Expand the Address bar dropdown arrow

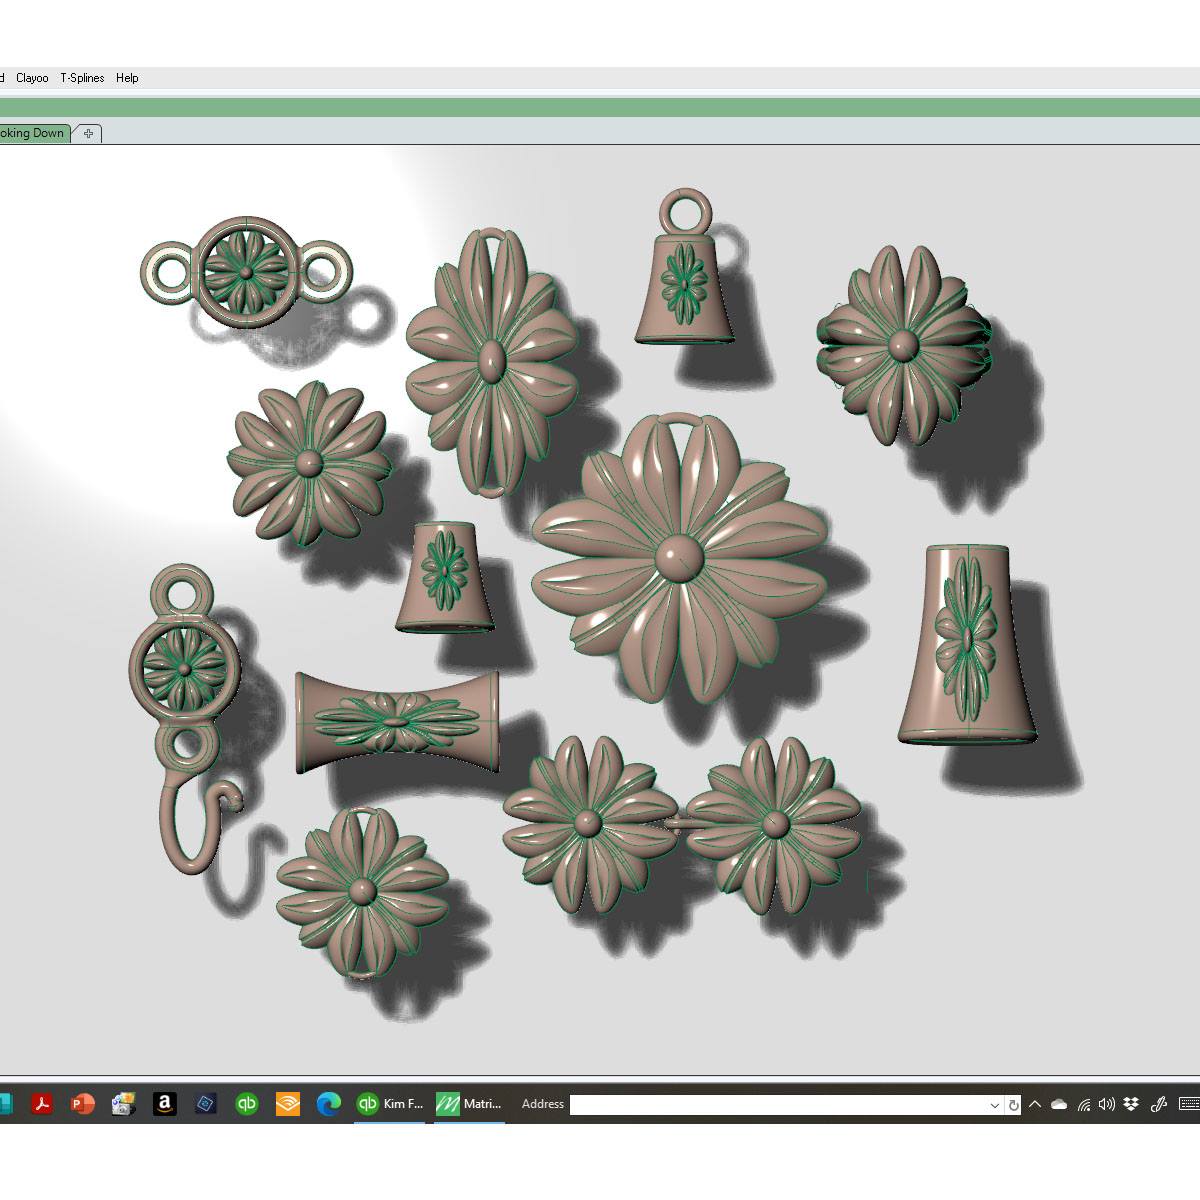click(x=994, y=1105)
